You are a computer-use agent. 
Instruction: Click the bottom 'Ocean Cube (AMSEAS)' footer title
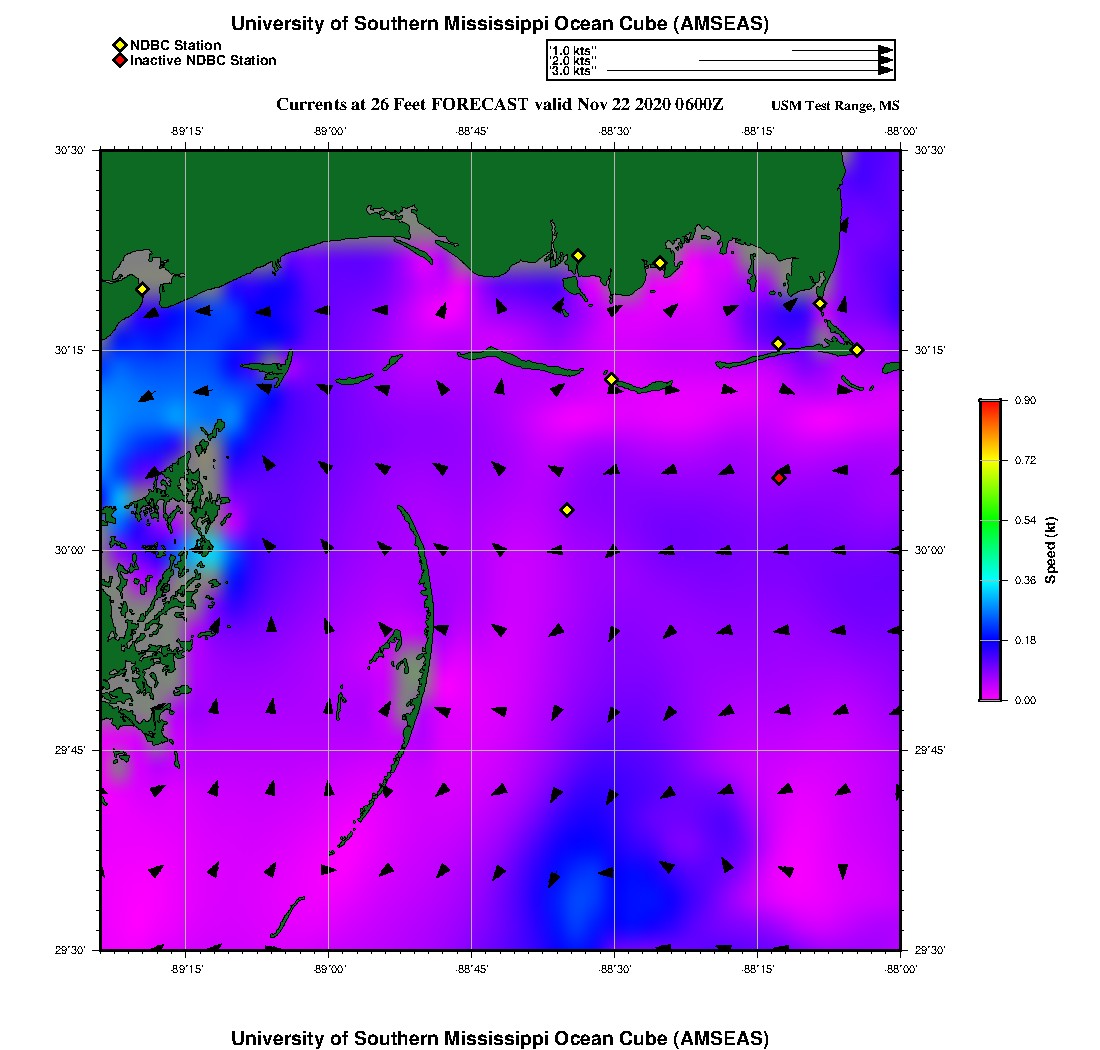point(500,1038)
